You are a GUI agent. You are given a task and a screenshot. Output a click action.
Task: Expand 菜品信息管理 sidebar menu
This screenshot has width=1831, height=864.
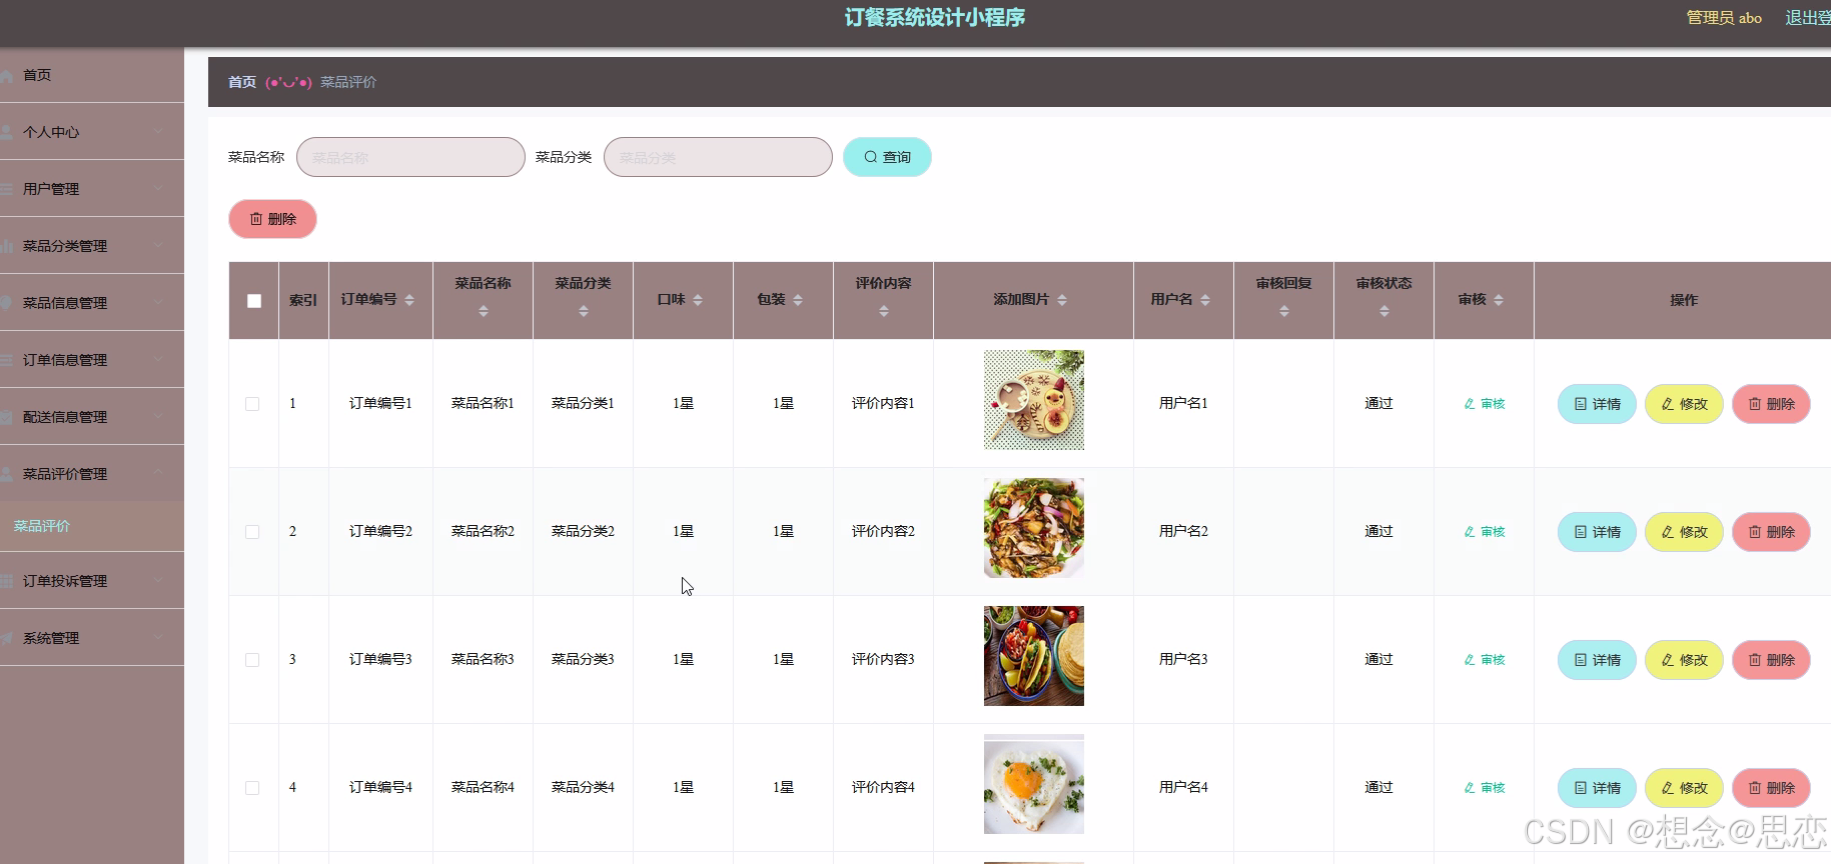pos(92,303)
